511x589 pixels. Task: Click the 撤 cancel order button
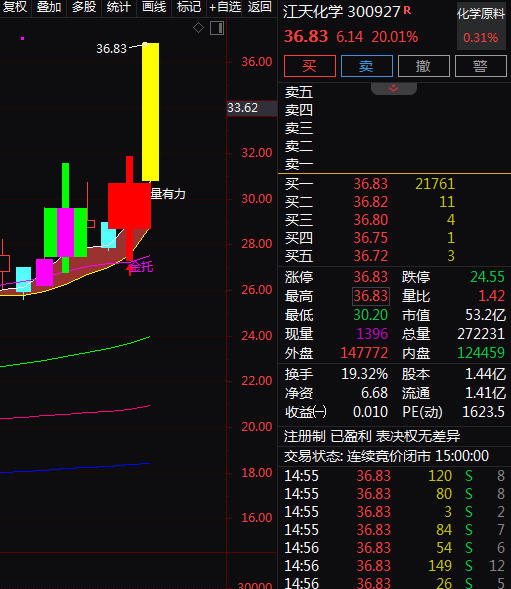[424, 66]
